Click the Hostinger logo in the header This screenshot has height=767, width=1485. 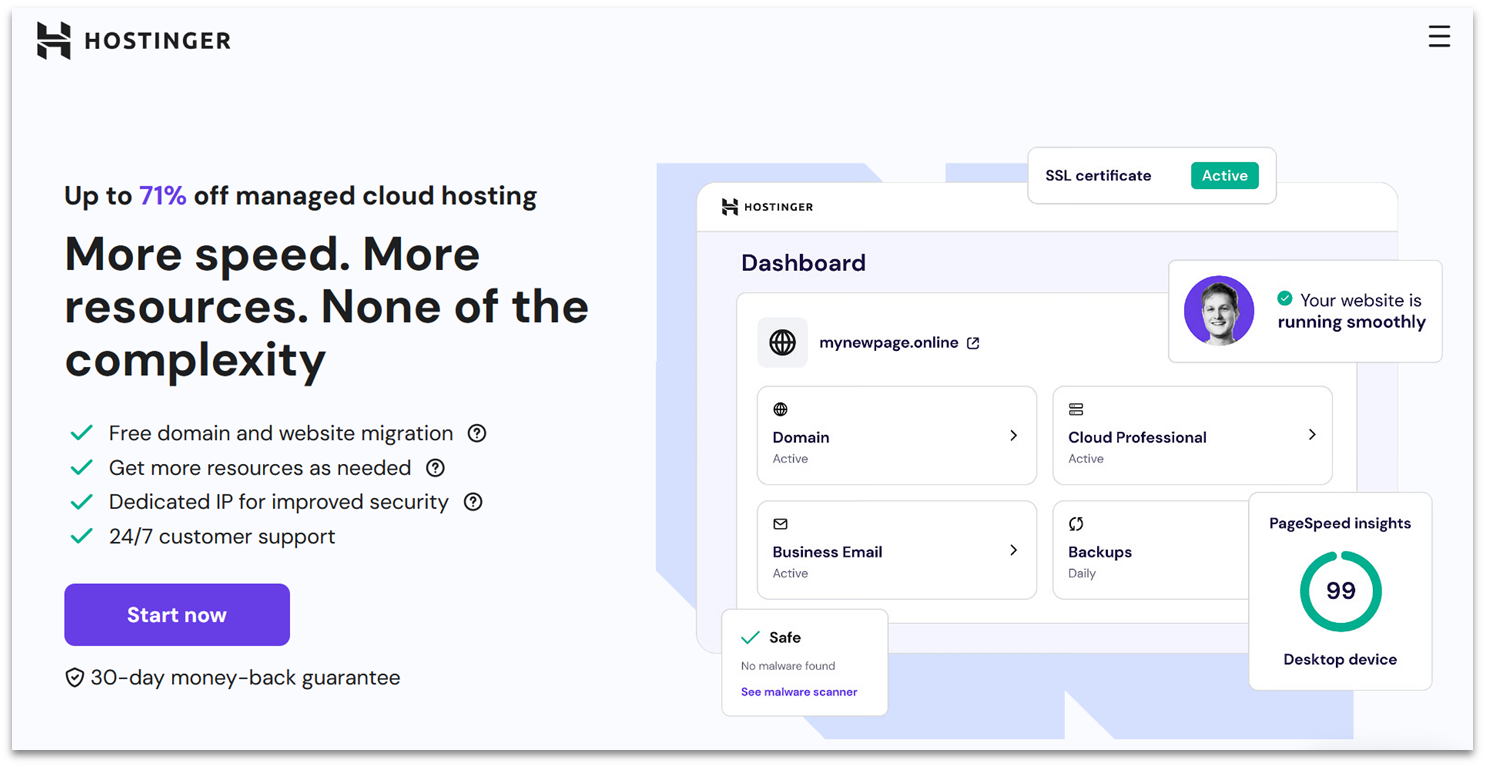133,39
